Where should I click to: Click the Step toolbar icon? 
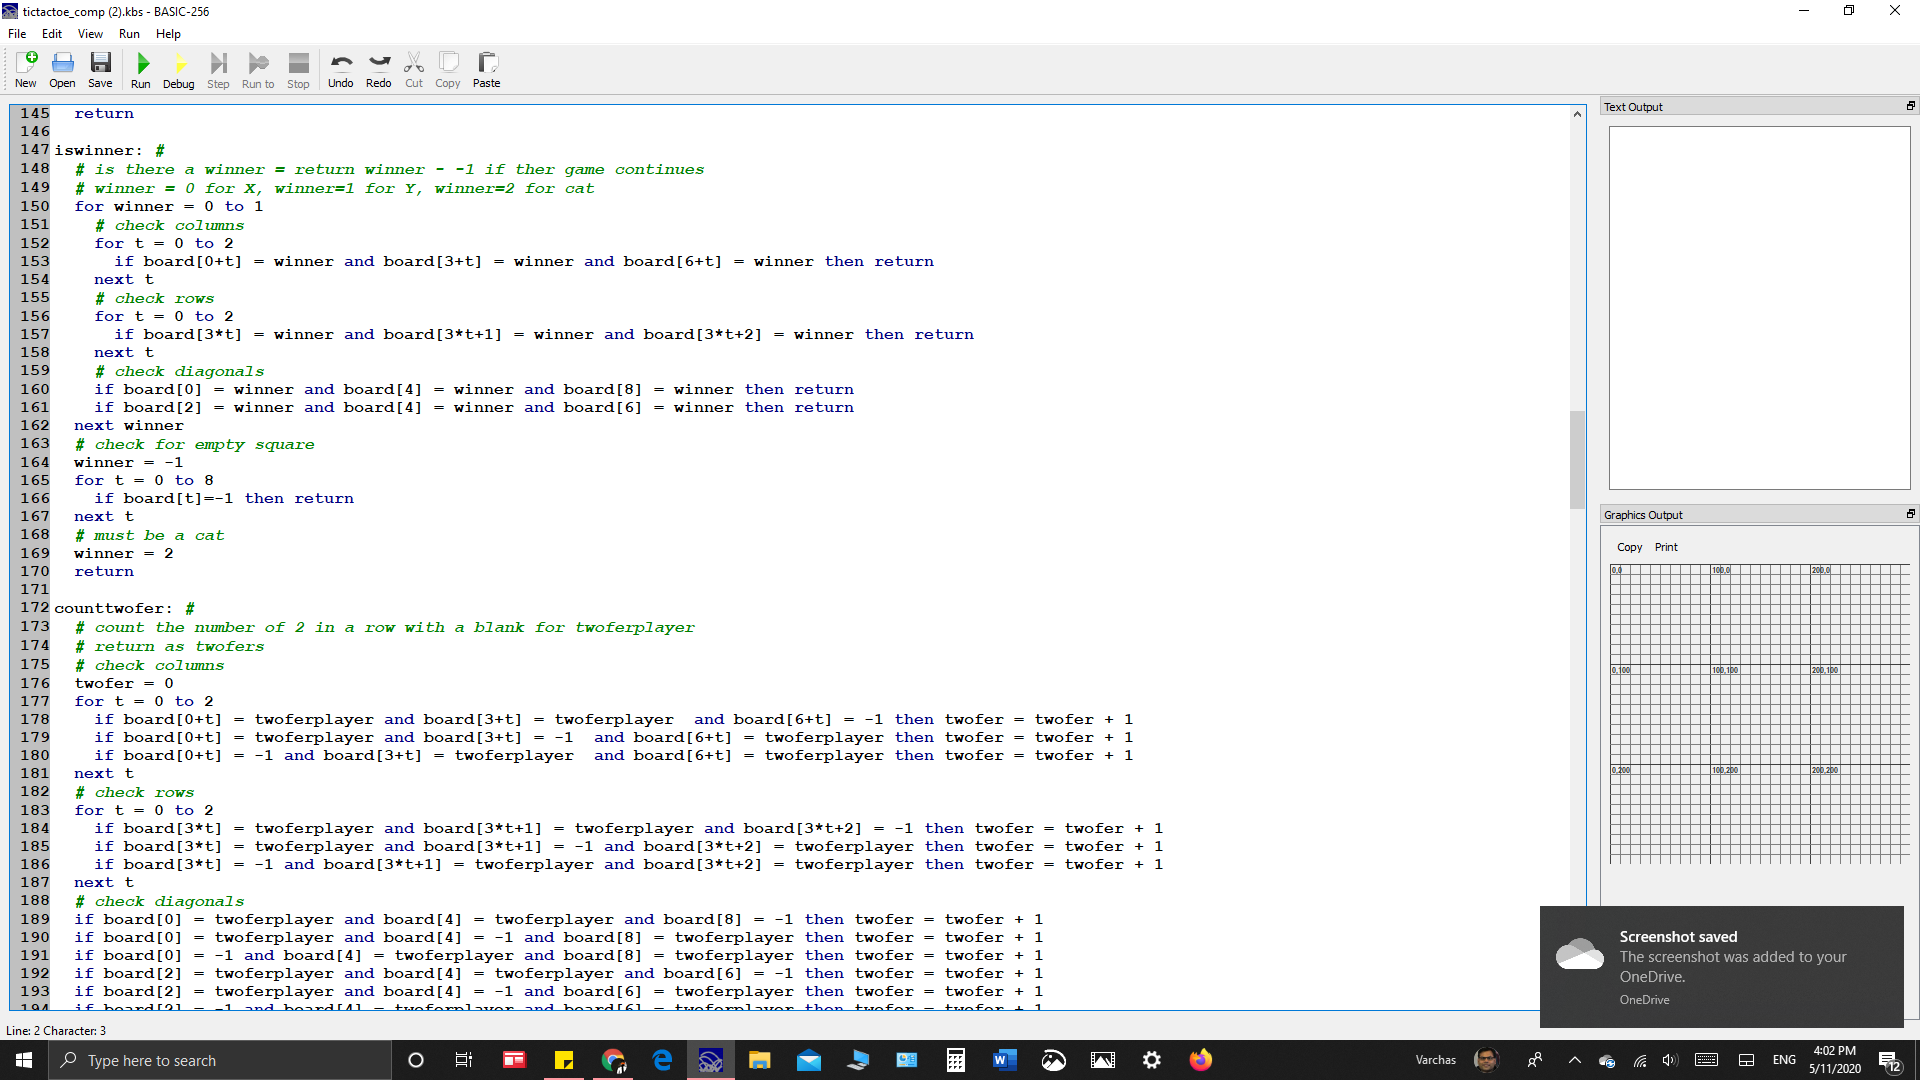(x=218, y=70)
